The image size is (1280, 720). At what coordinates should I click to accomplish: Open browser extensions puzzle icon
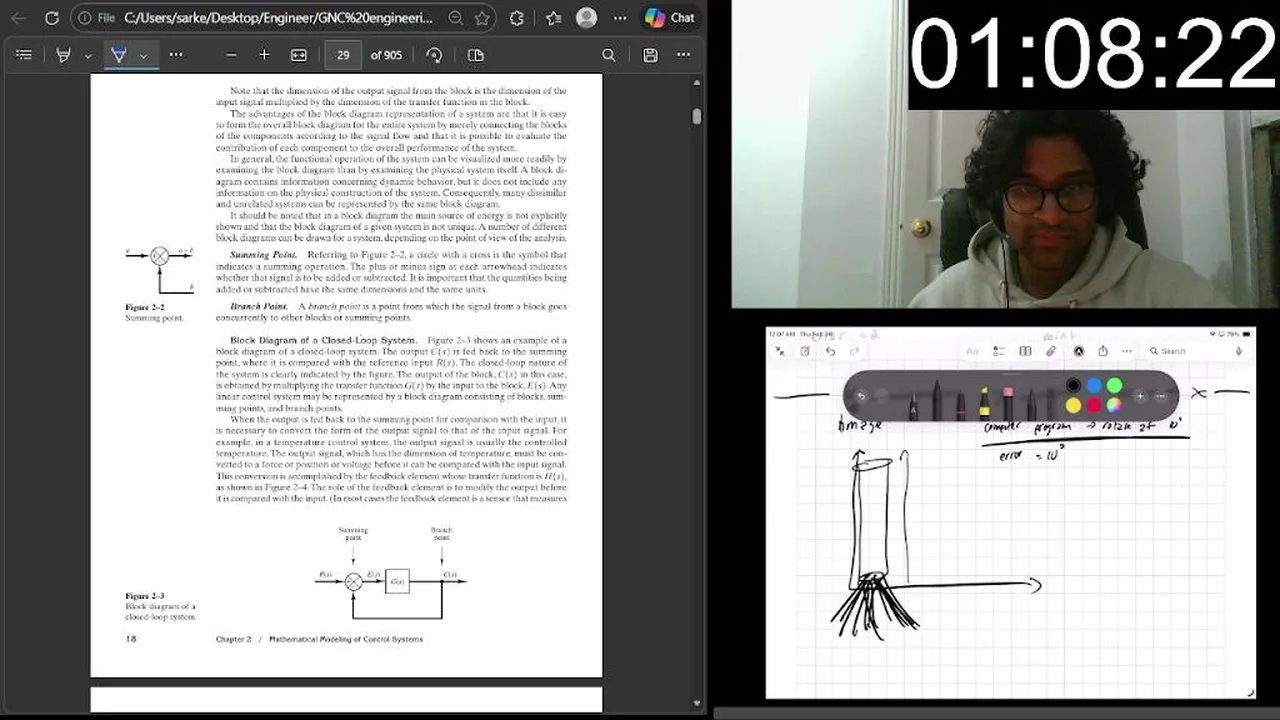click(518, 18)
